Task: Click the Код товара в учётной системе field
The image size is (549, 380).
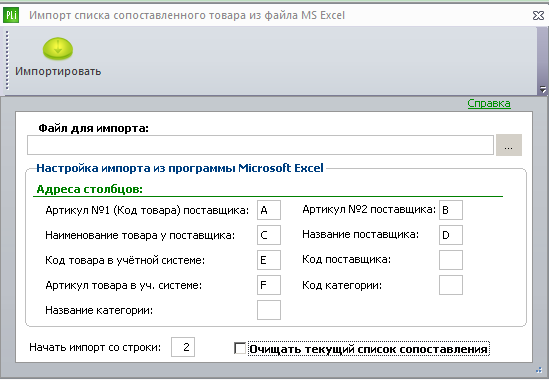Action: (269, 260)
